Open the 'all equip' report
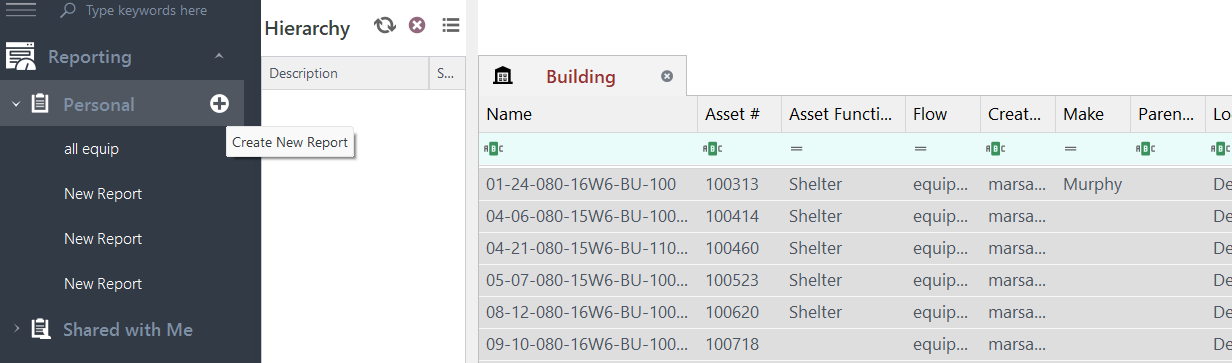The height and width of the screenshot is (363, 1232). pos(91,149)
